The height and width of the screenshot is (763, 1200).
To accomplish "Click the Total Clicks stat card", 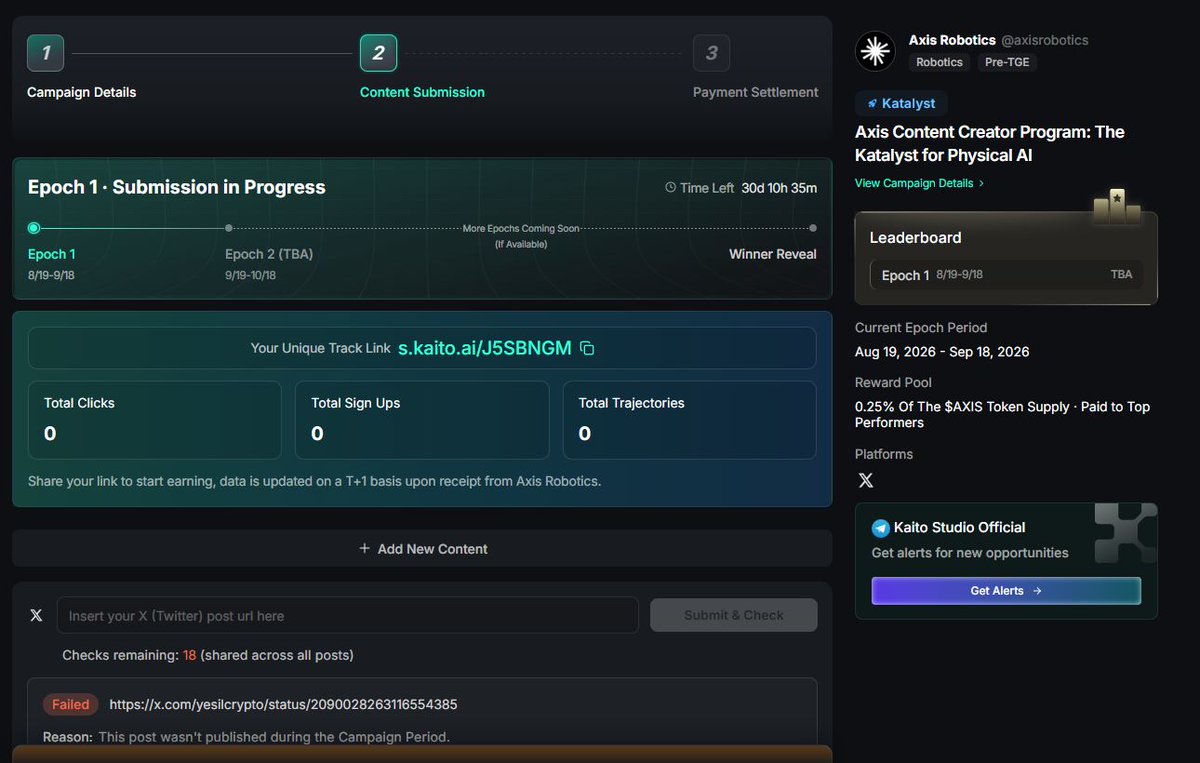I will tap(155, 420).
